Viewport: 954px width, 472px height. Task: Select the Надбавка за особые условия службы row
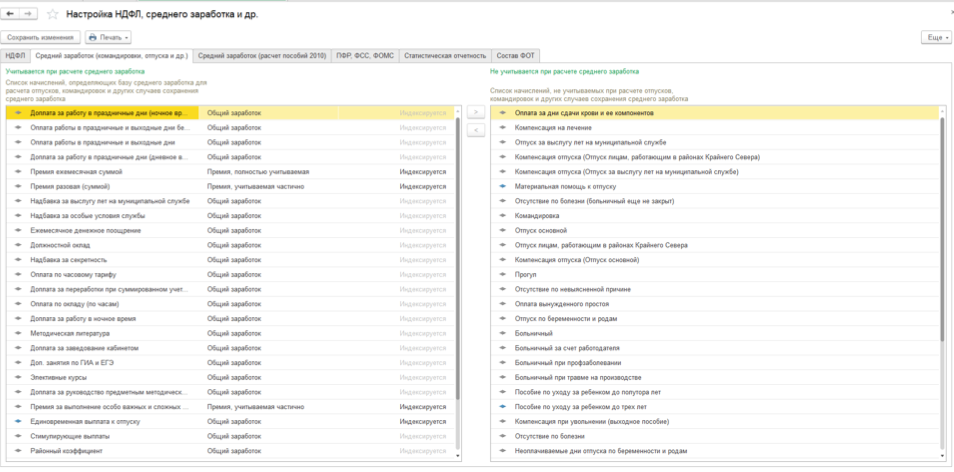(x=230, y=216)
